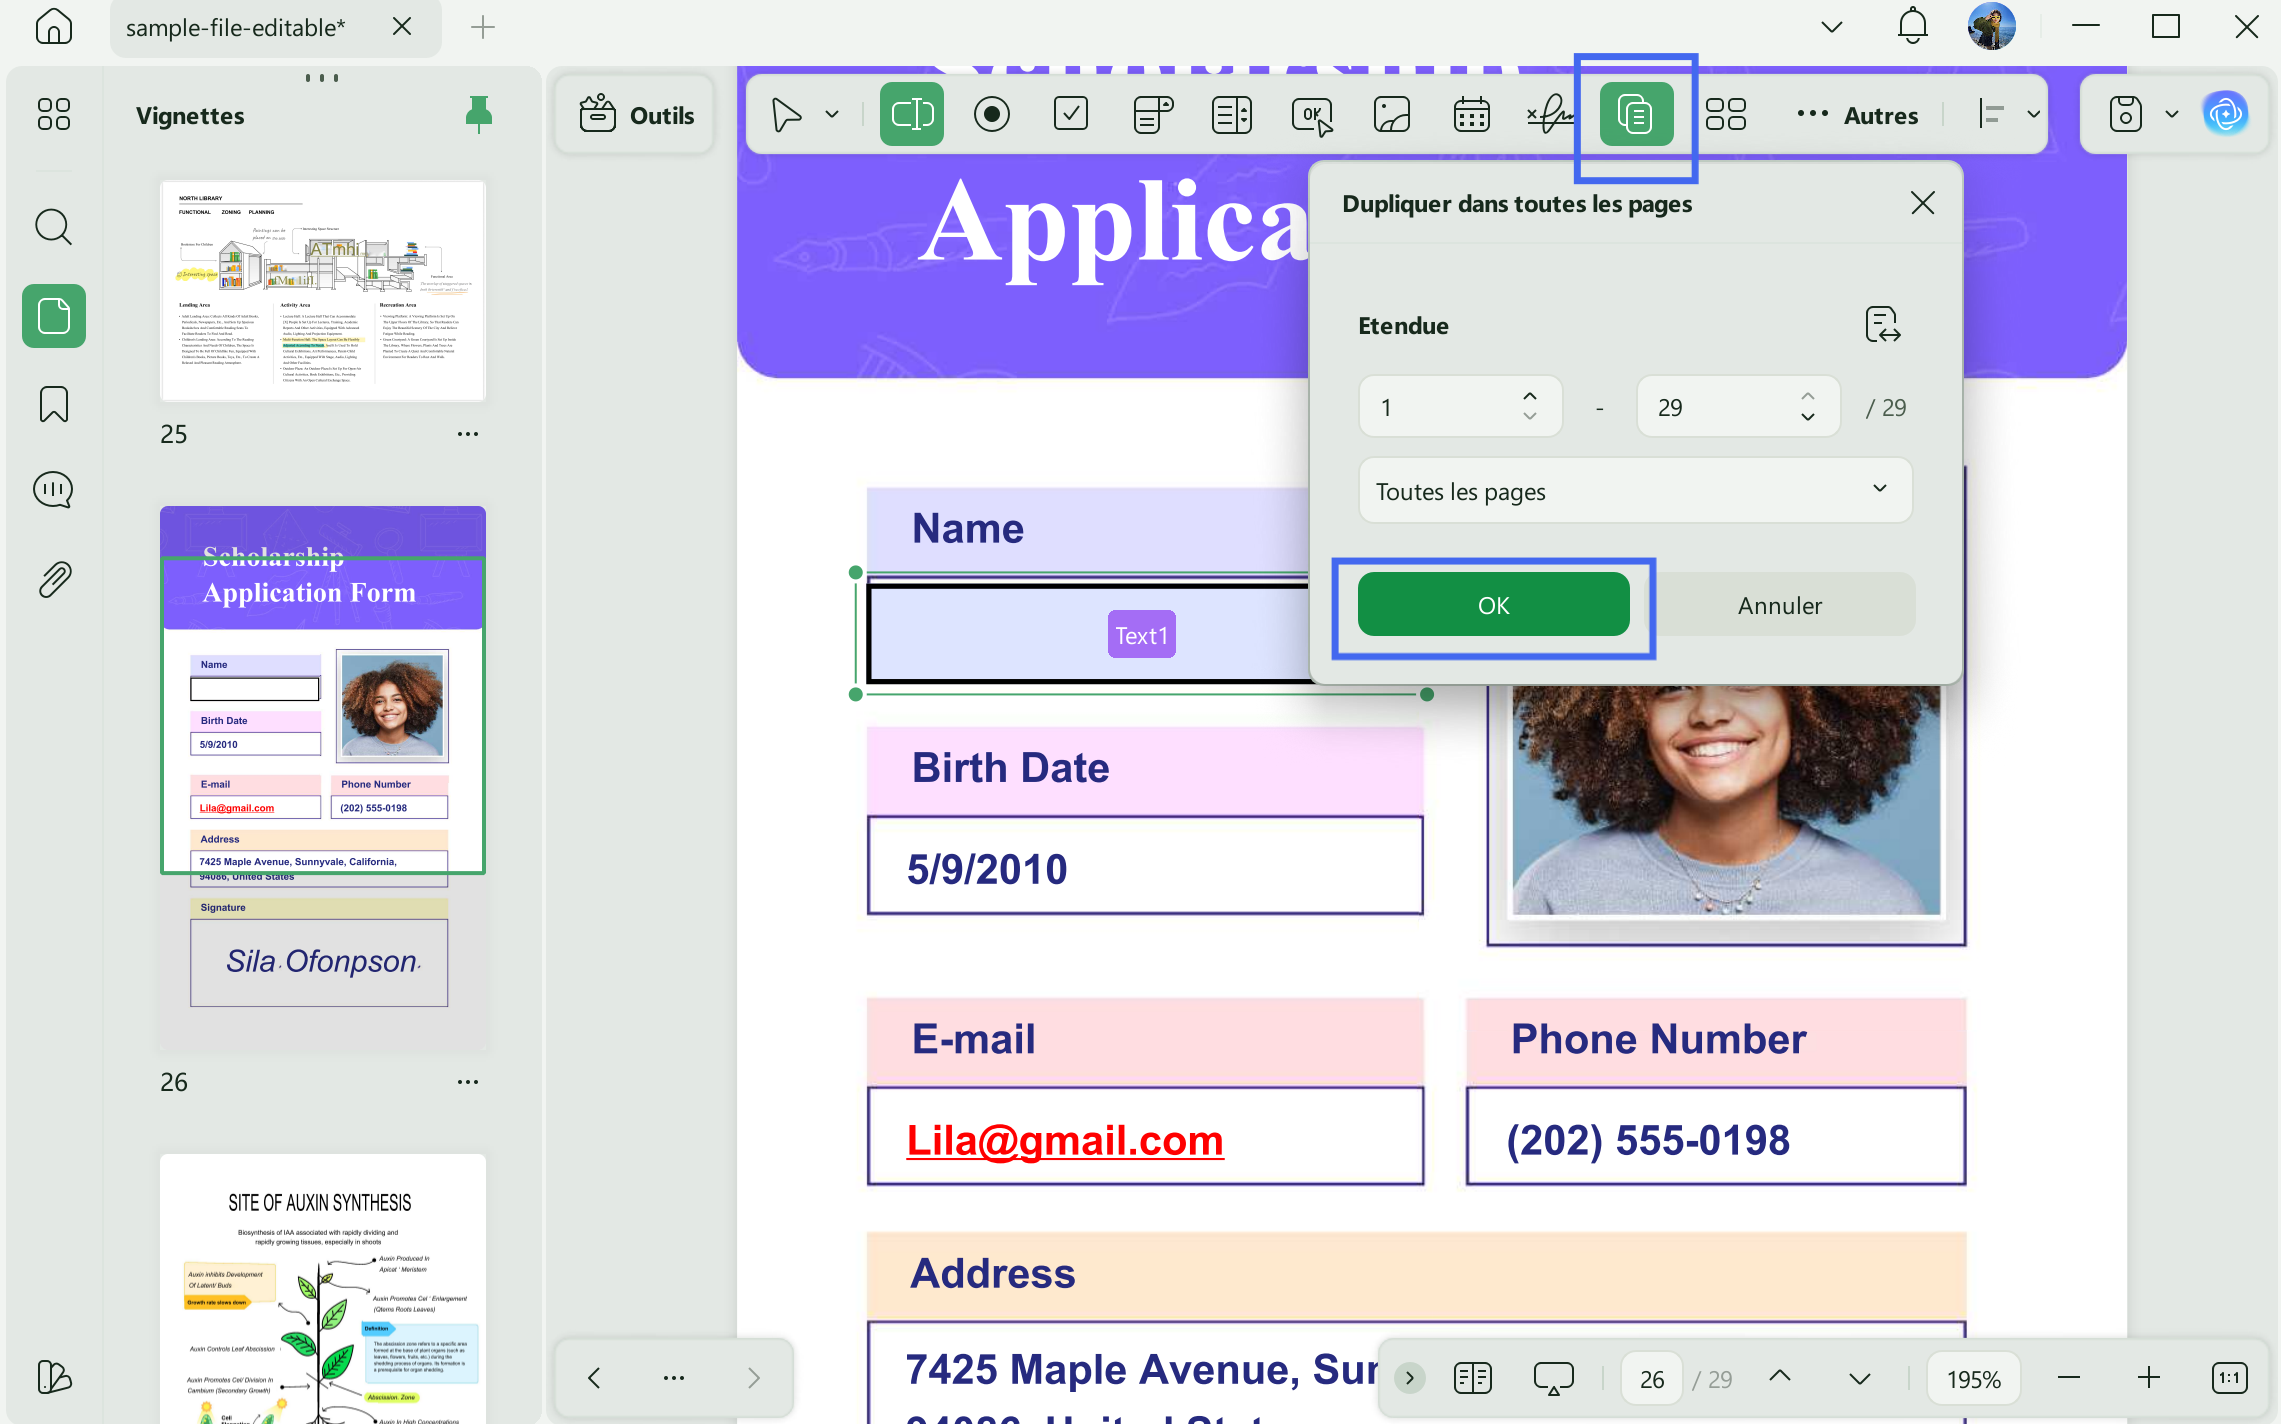2281x1424 pixels.
Task: Go to next page chevron
Action: (x=1859, y=1379)
